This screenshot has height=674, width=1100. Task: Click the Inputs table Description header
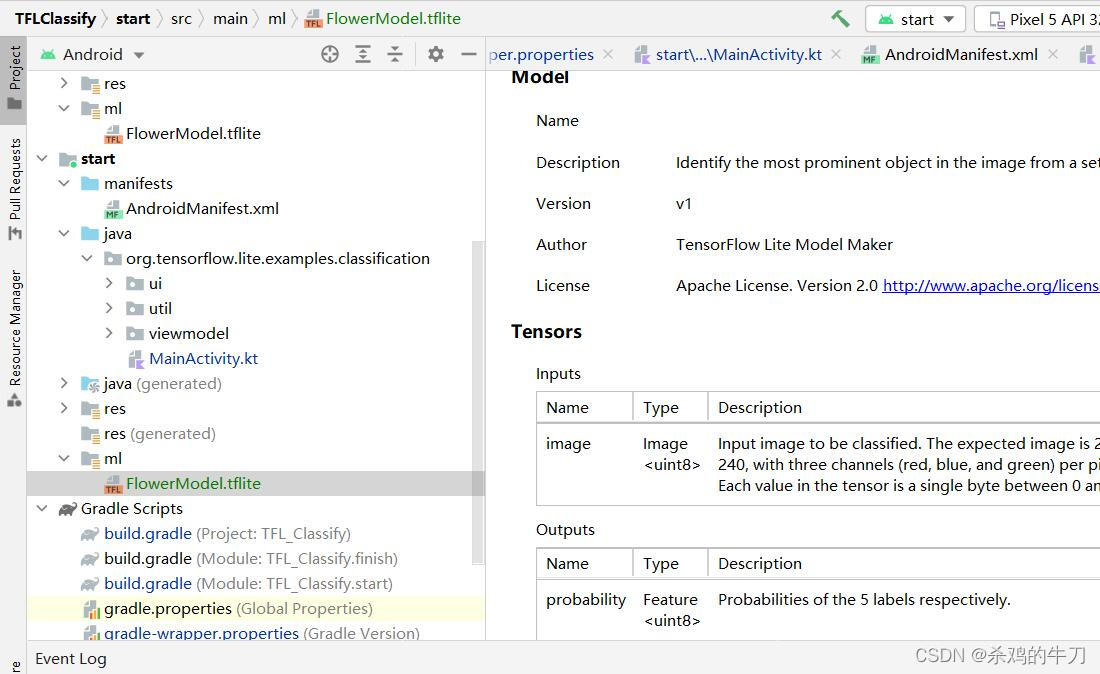tap(760, 407)
